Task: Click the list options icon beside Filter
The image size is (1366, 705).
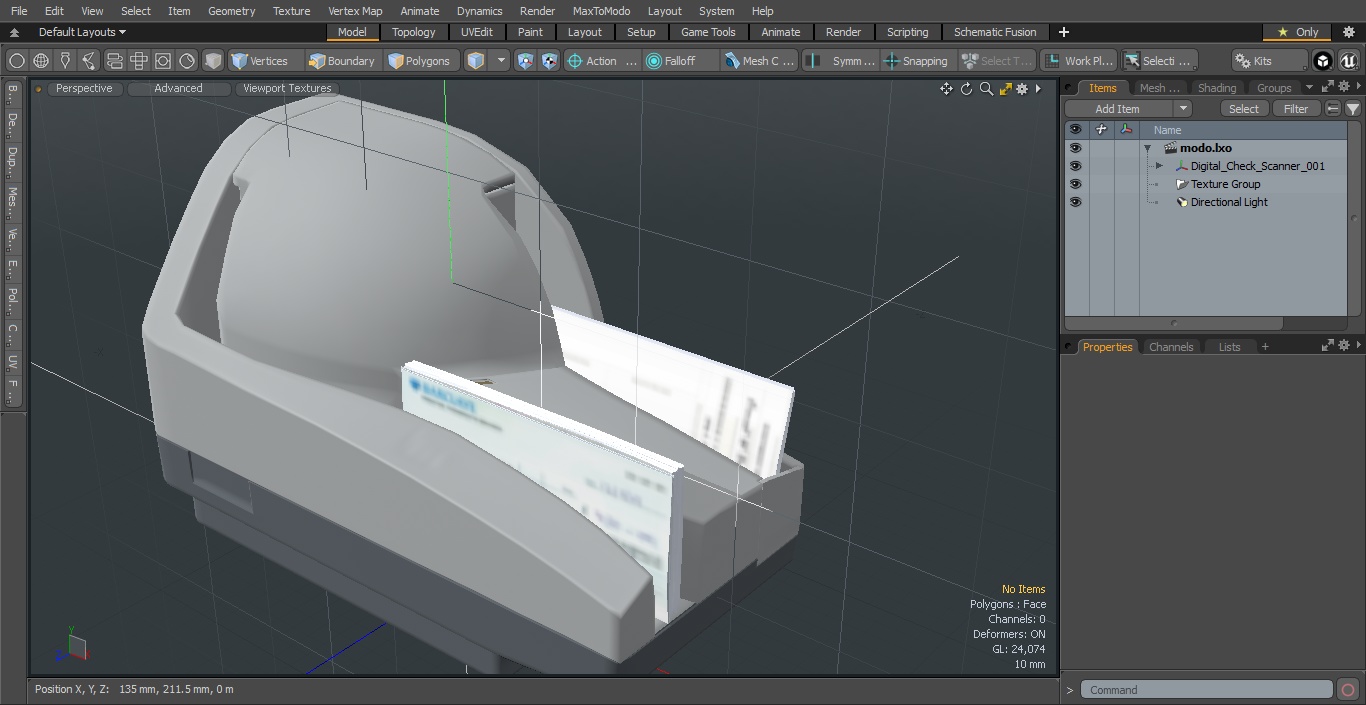Action: [1333, 109]
